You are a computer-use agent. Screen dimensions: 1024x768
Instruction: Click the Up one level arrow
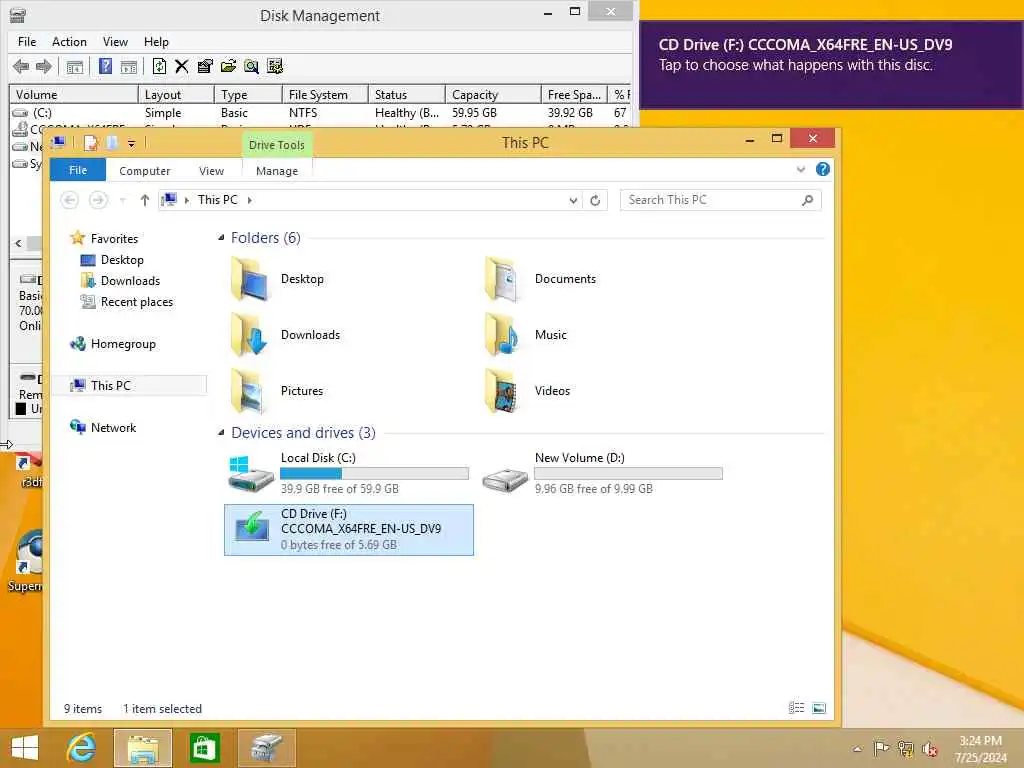[144, 200]
